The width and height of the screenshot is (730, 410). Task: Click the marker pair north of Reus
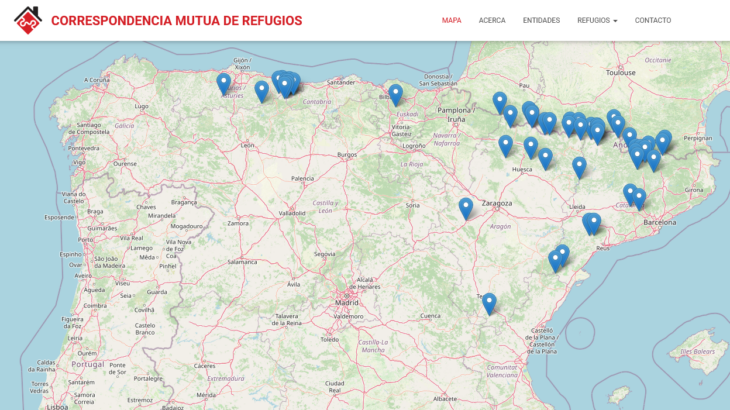[592, 224]
